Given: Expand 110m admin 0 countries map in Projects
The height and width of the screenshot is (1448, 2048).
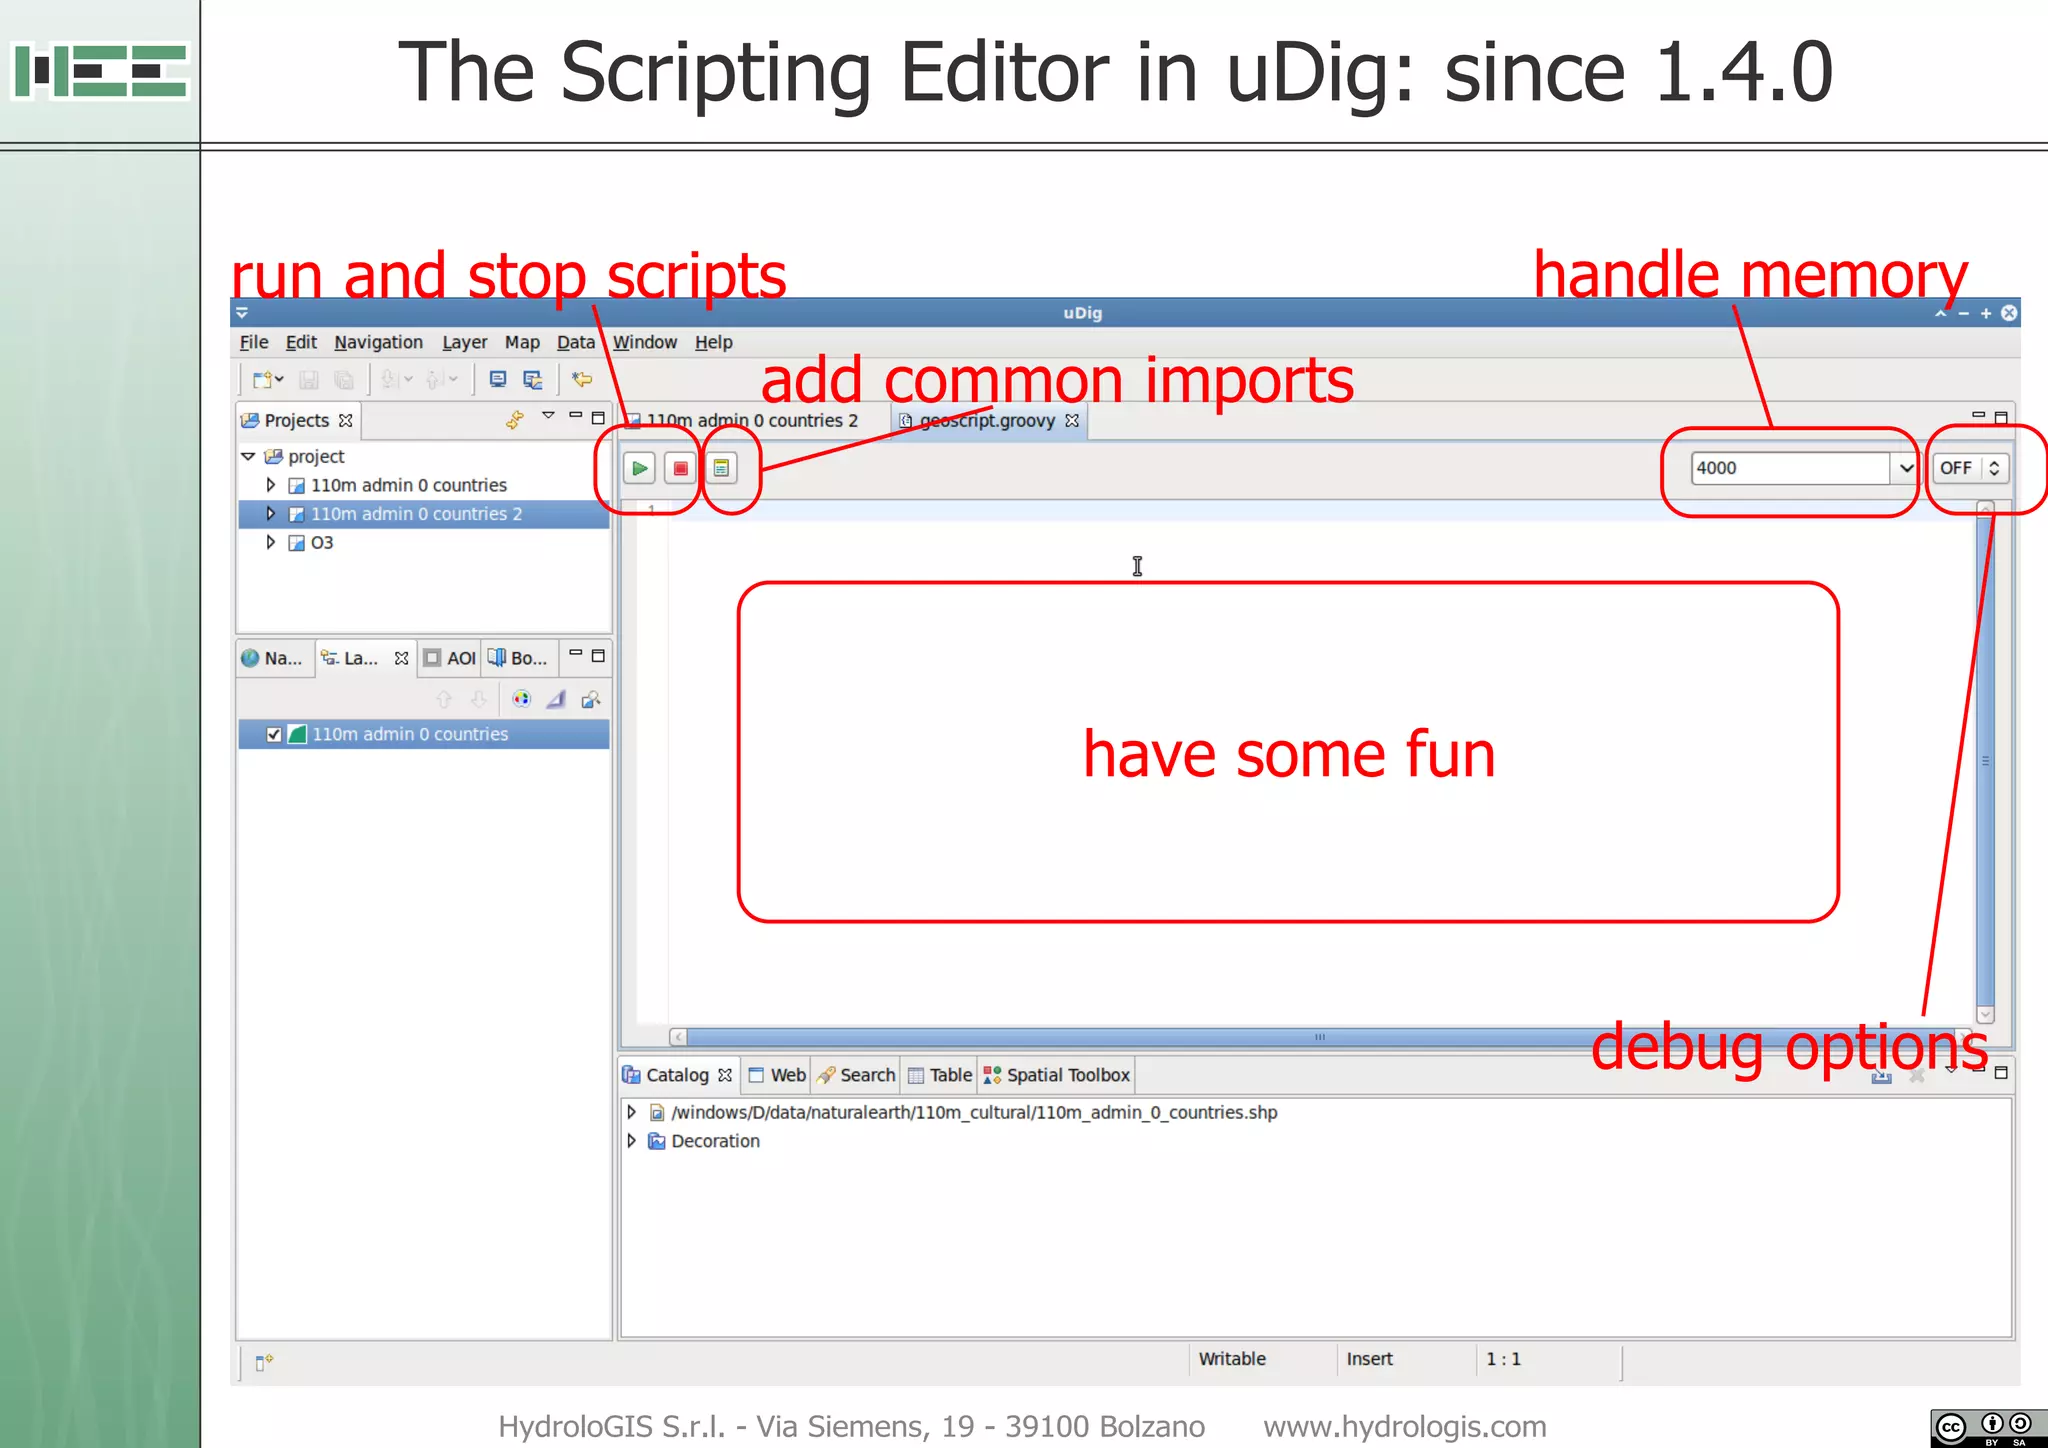Looking at the screenshot, I should 270,485.
